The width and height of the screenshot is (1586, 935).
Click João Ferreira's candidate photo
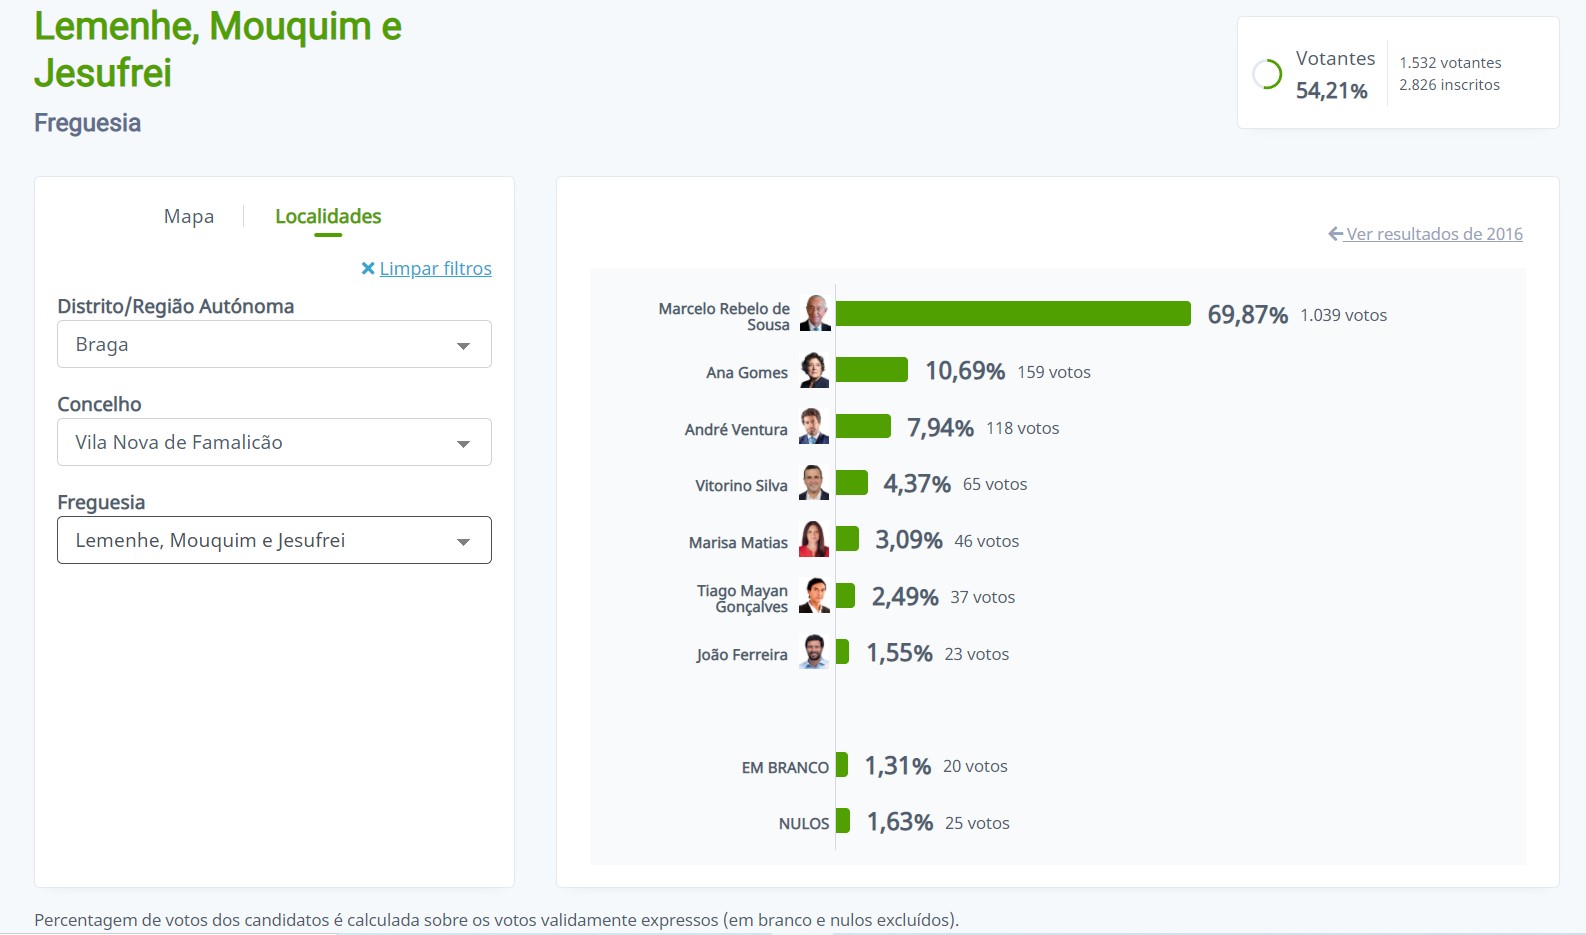tap(815, 653)
